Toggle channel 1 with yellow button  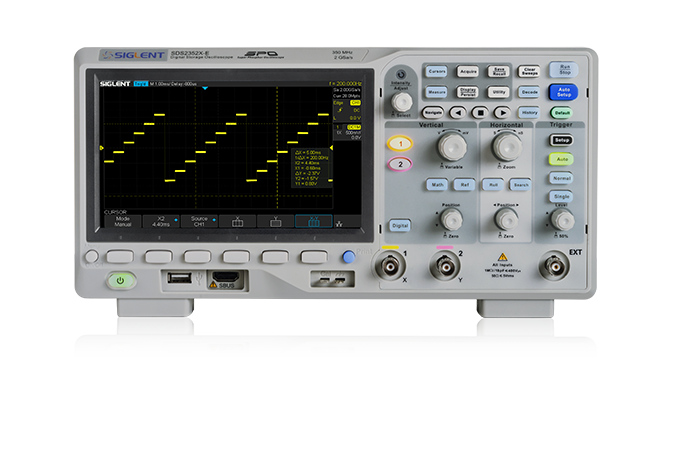pos(399,145)
